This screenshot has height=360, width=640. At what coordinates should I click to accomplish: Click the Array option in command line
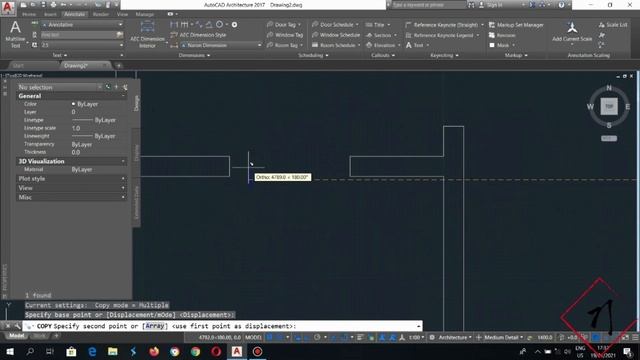pos(155,326)
